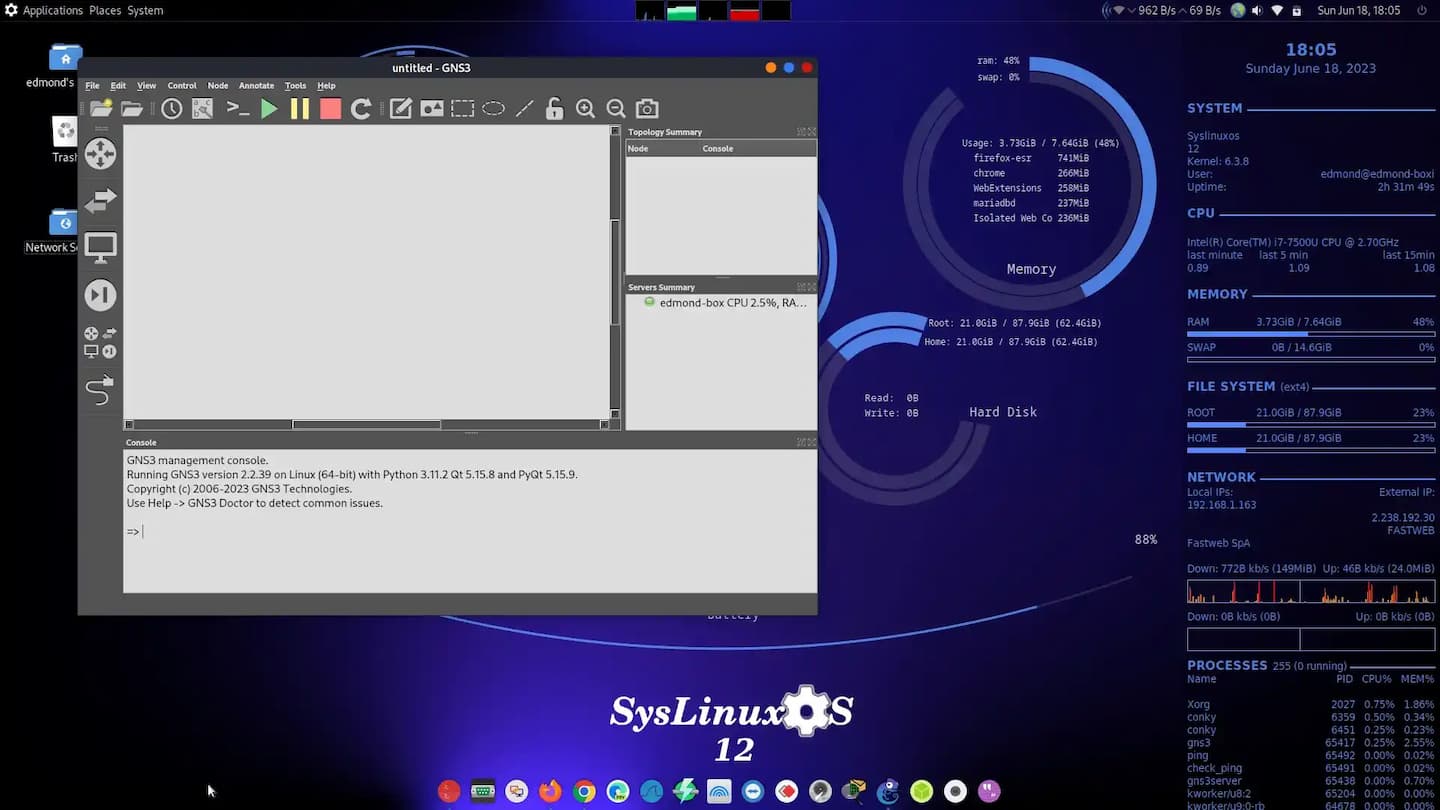Toggle the lock or unlock all items padlock
This screenshot has height=810, width=1440.
pyautogui.click(x=554, y=109)
